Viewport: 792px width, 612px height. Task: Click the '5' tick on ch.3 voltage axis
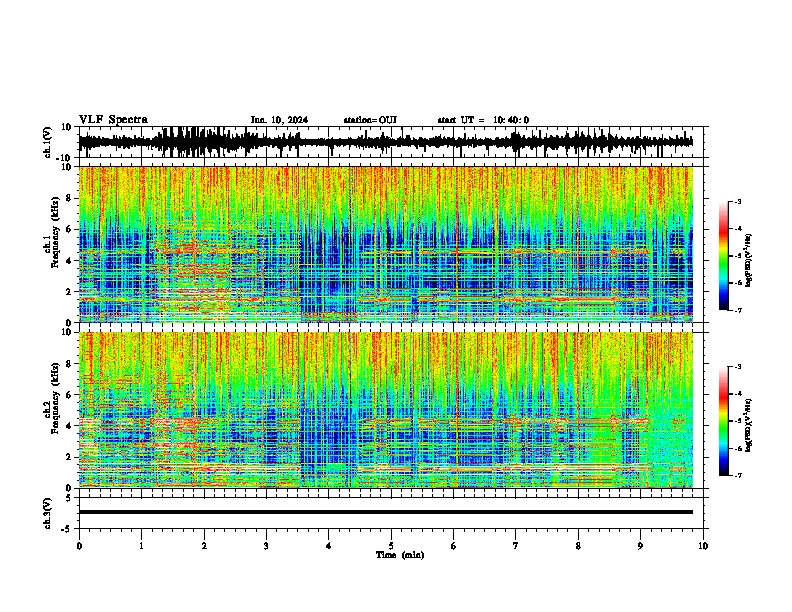[69, 498]
